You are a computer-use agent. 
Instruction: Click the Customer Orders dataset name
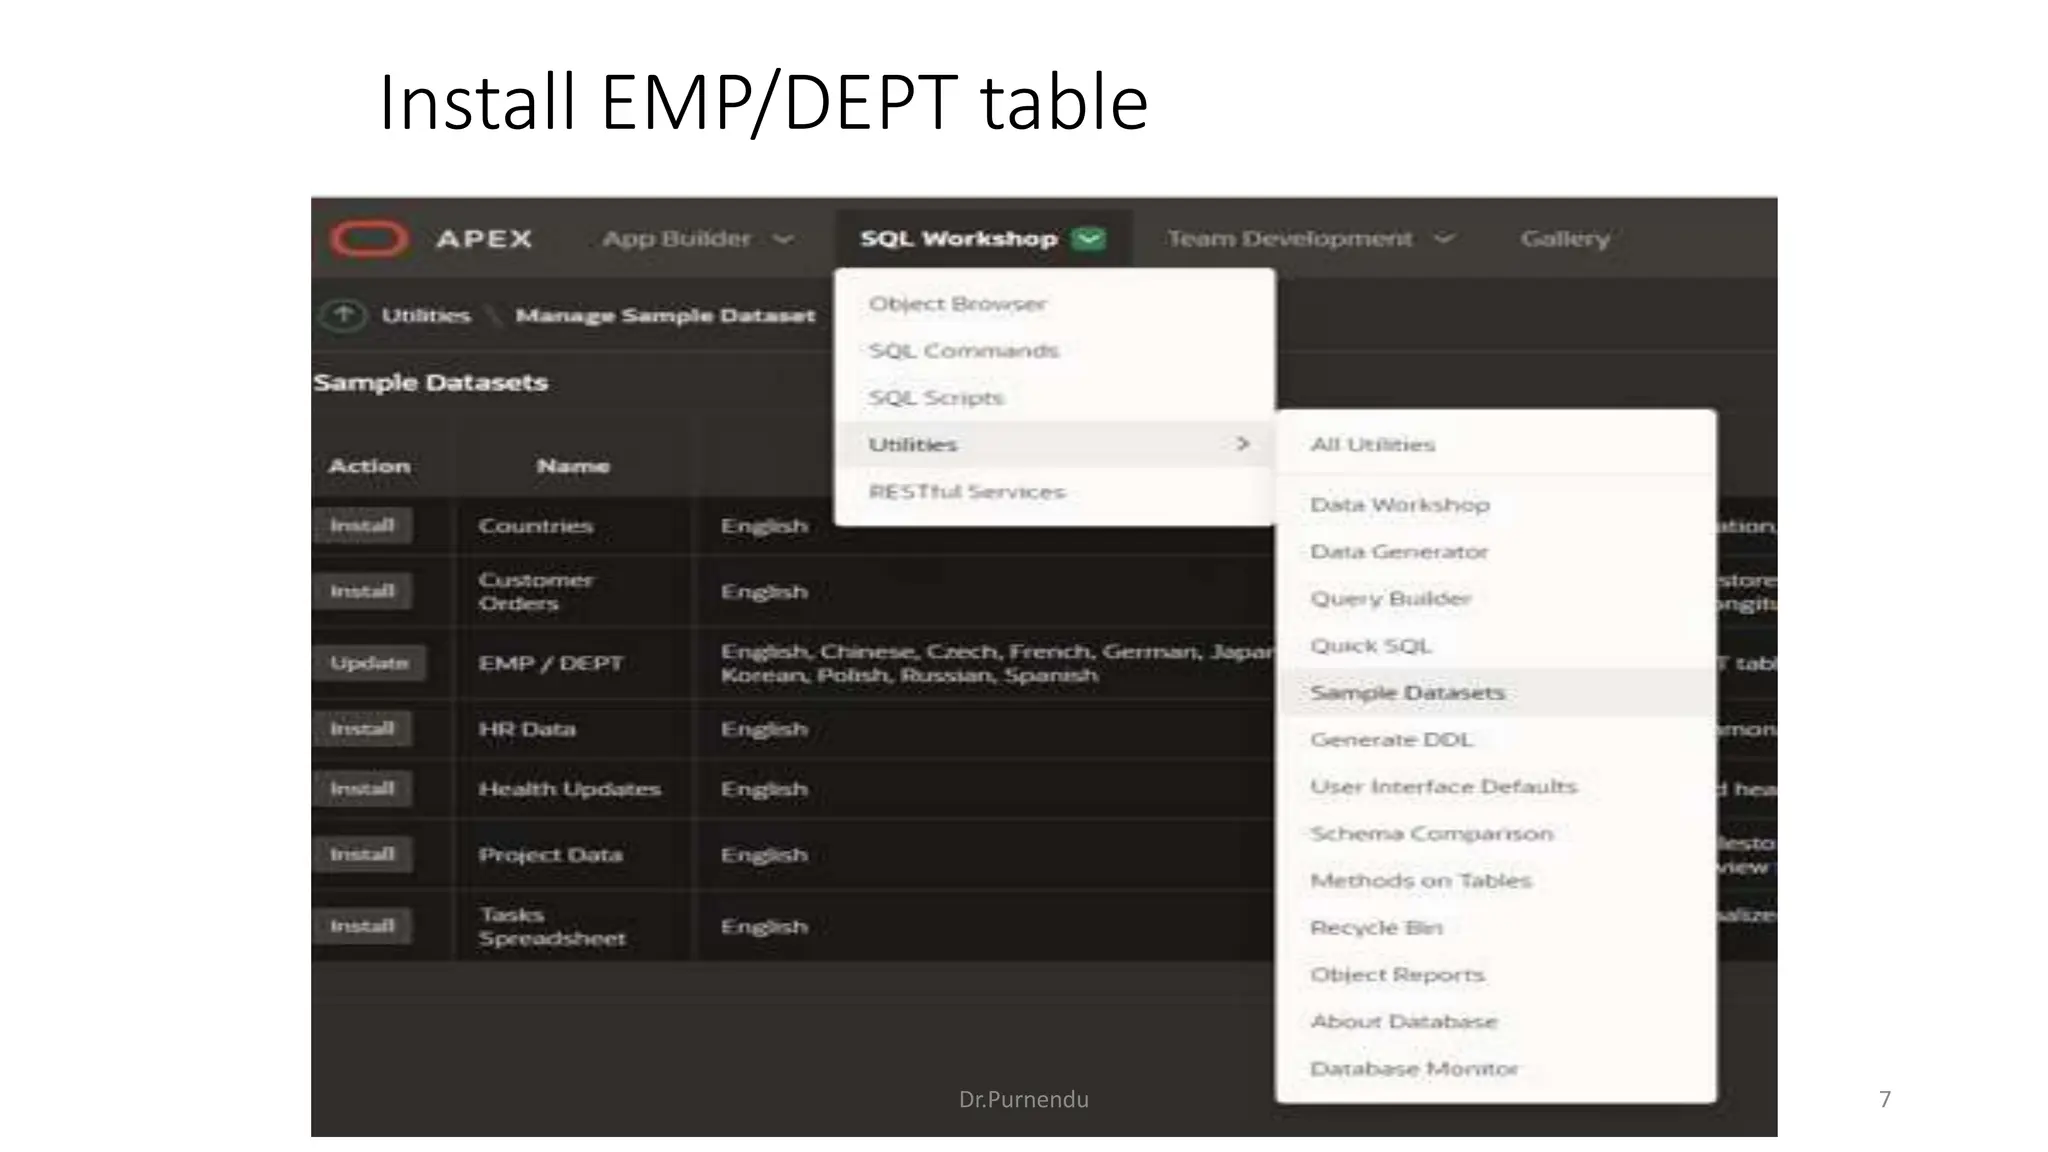coord(535,591)
